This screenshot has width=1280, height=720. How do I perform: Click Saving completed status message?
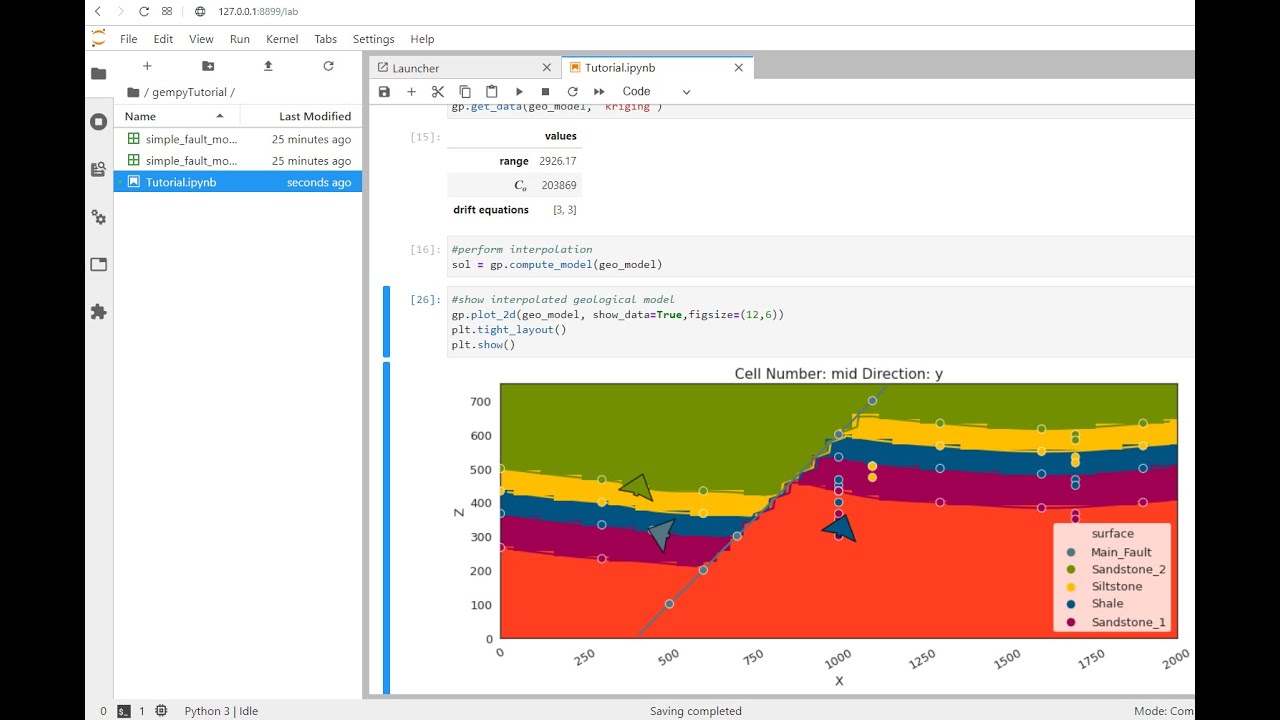tap(696, 711)
